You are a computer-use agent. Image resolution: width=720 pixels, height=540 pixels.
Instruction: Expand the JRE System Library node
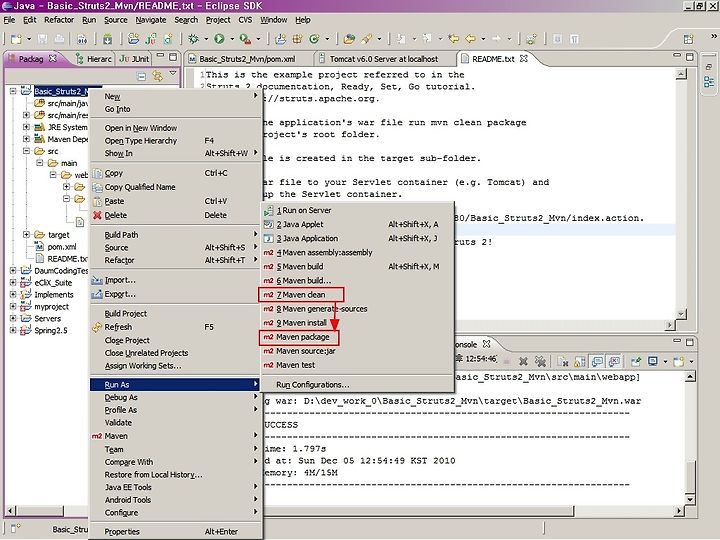[26, 127]
